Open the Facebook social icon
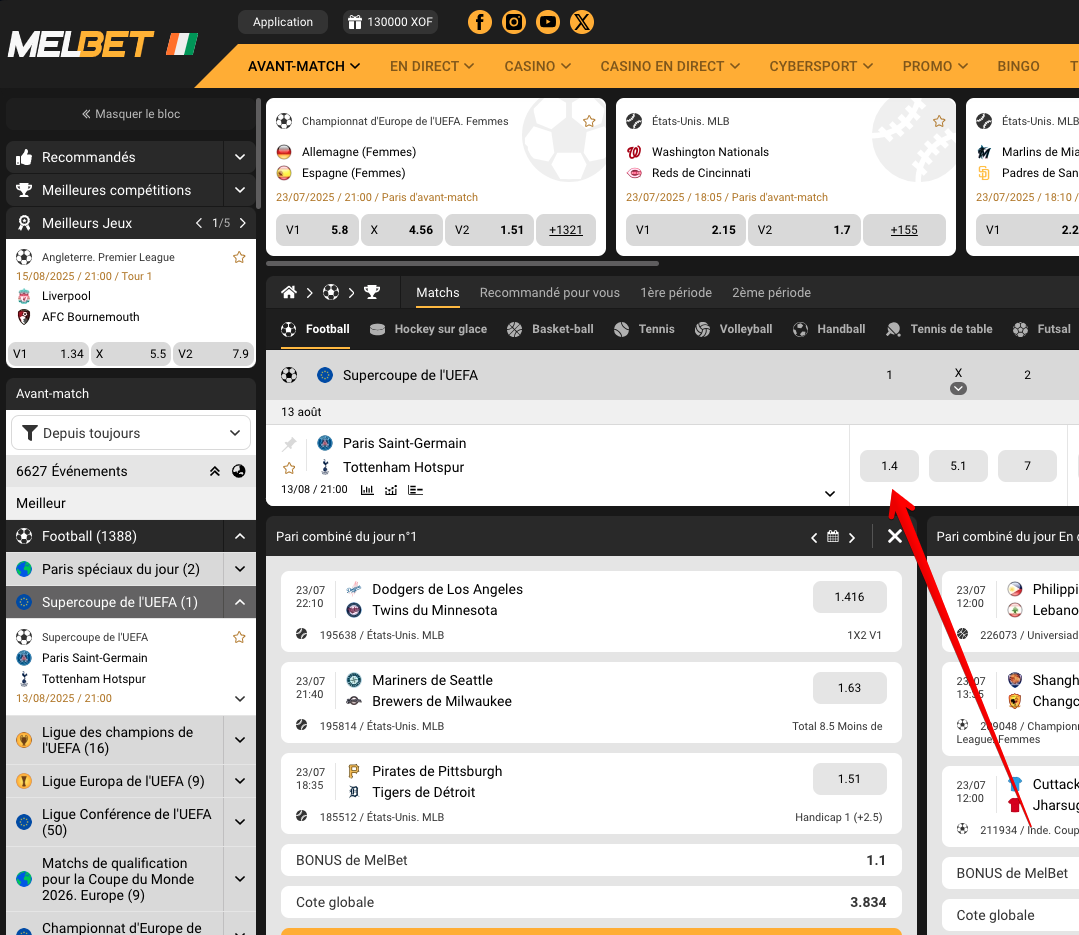 point(480,22)
